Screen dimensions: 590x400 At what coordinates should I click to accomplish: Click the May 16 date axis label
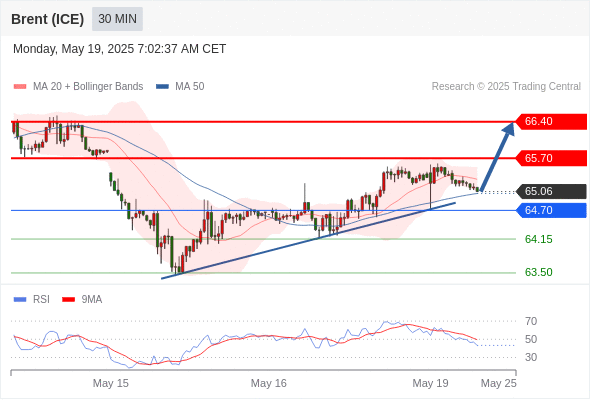(x=269, y=383)
